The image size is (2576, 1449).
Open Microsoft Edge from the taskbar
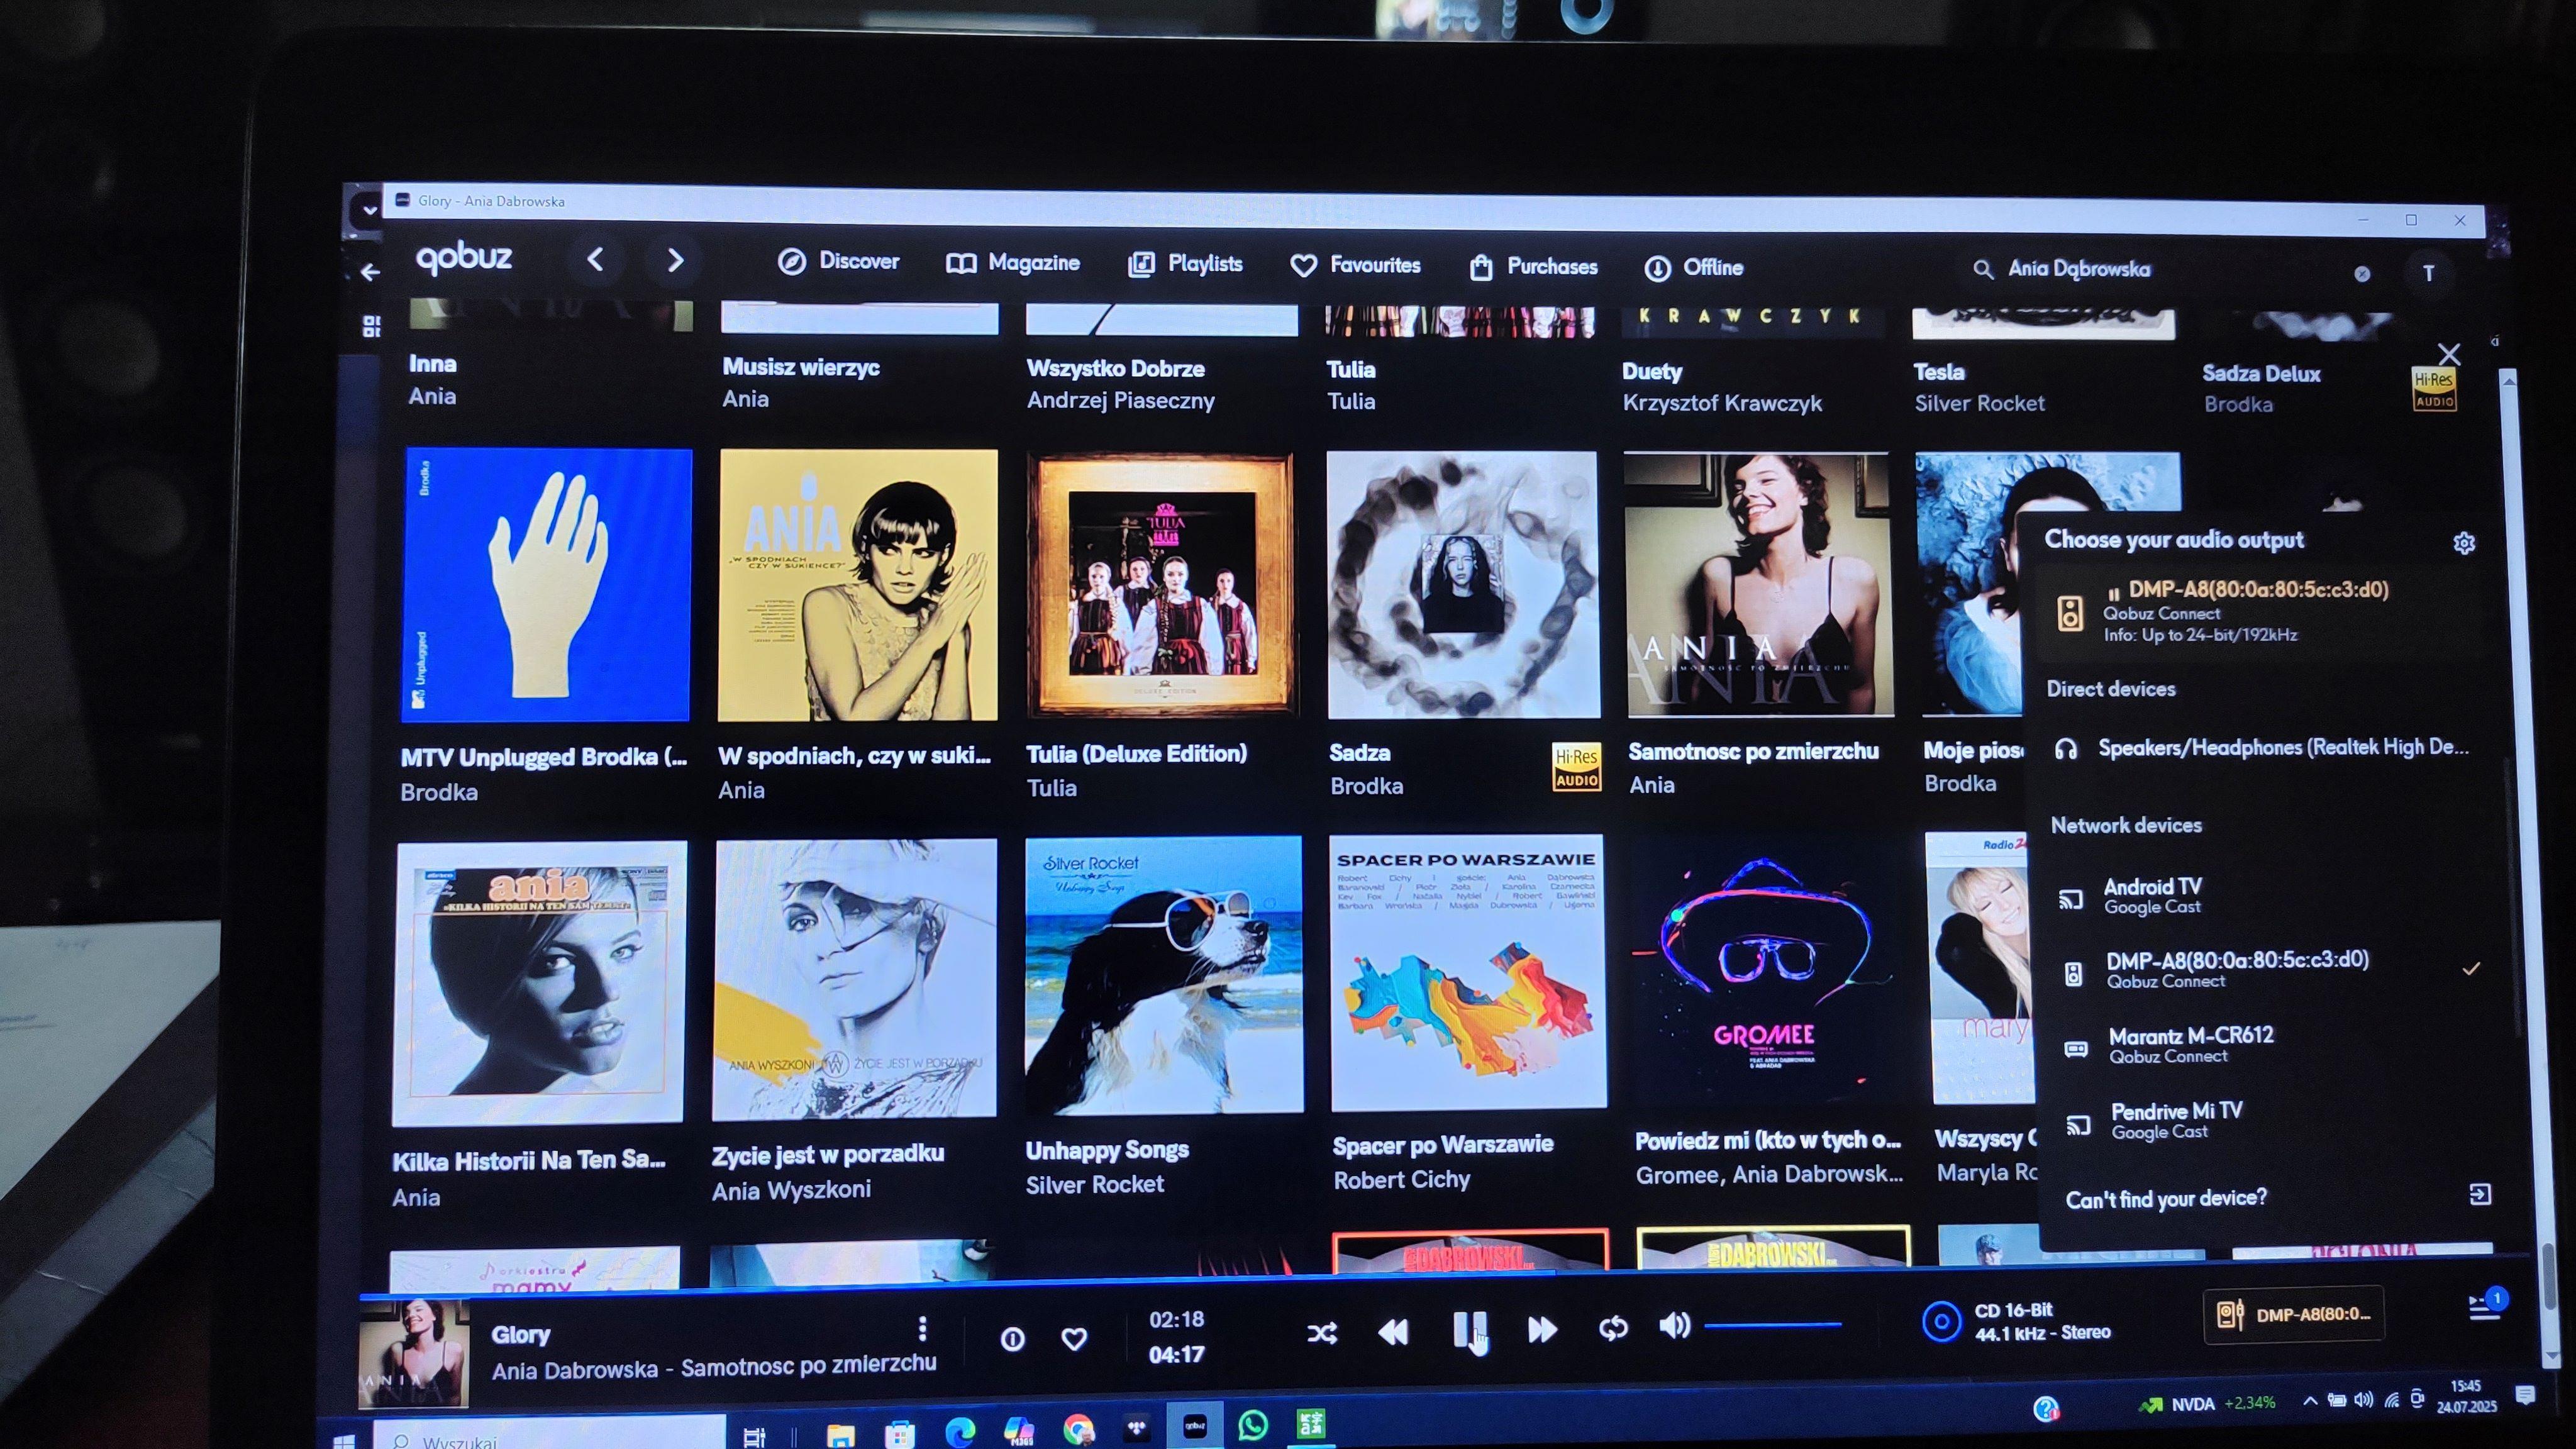[x=959, y=1432]
